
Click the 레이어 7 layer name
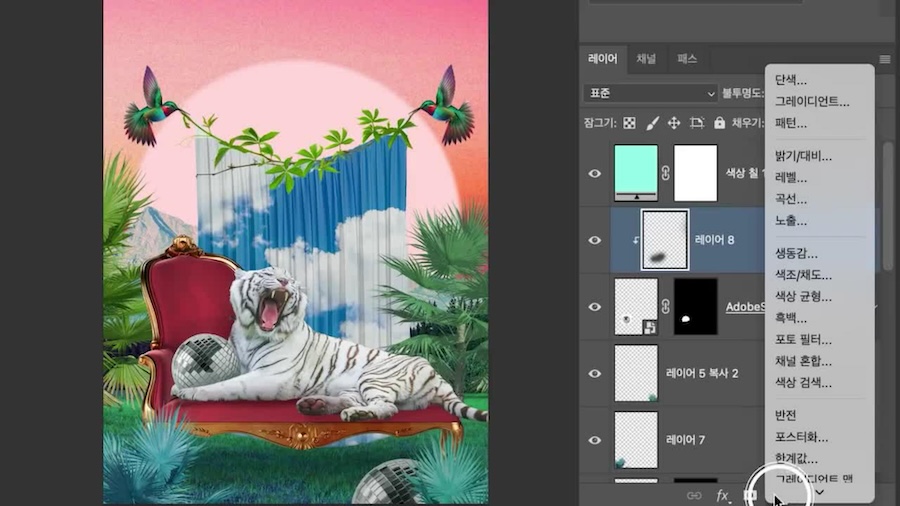click(685, 439)
